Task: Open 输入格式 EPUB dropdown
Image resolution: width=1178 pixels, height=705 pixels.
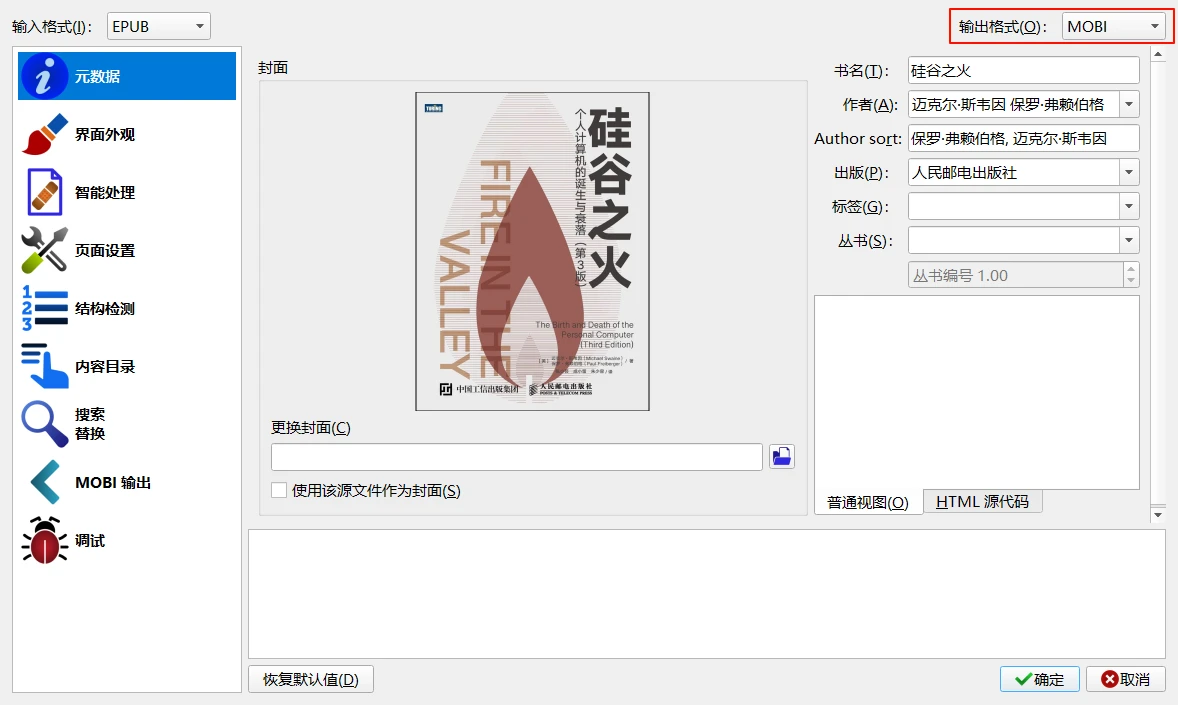Action: [x=159, y=26]
